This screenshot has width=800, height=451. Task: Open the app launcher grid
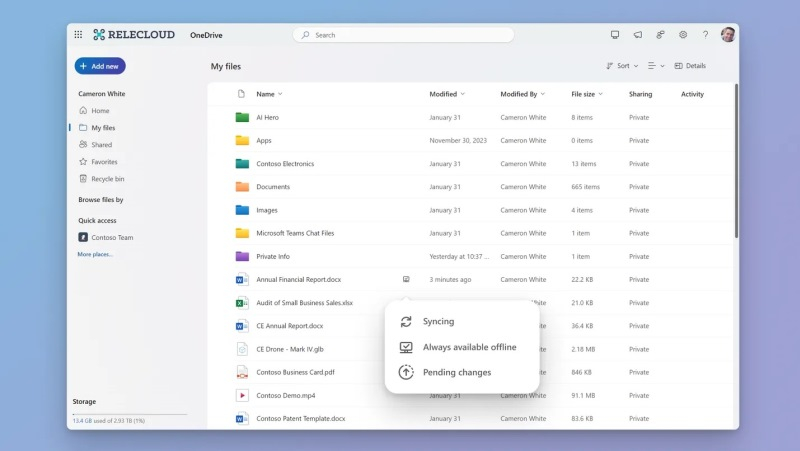[78, 35]
